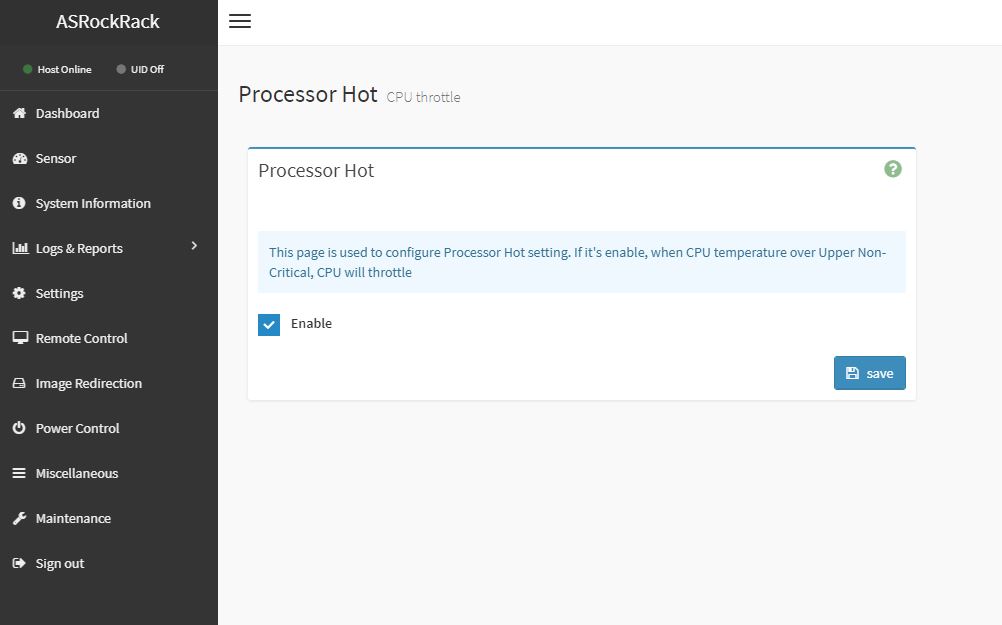Click the System Information info icon
Screen dimensions: 1002x625
(19, 203)
